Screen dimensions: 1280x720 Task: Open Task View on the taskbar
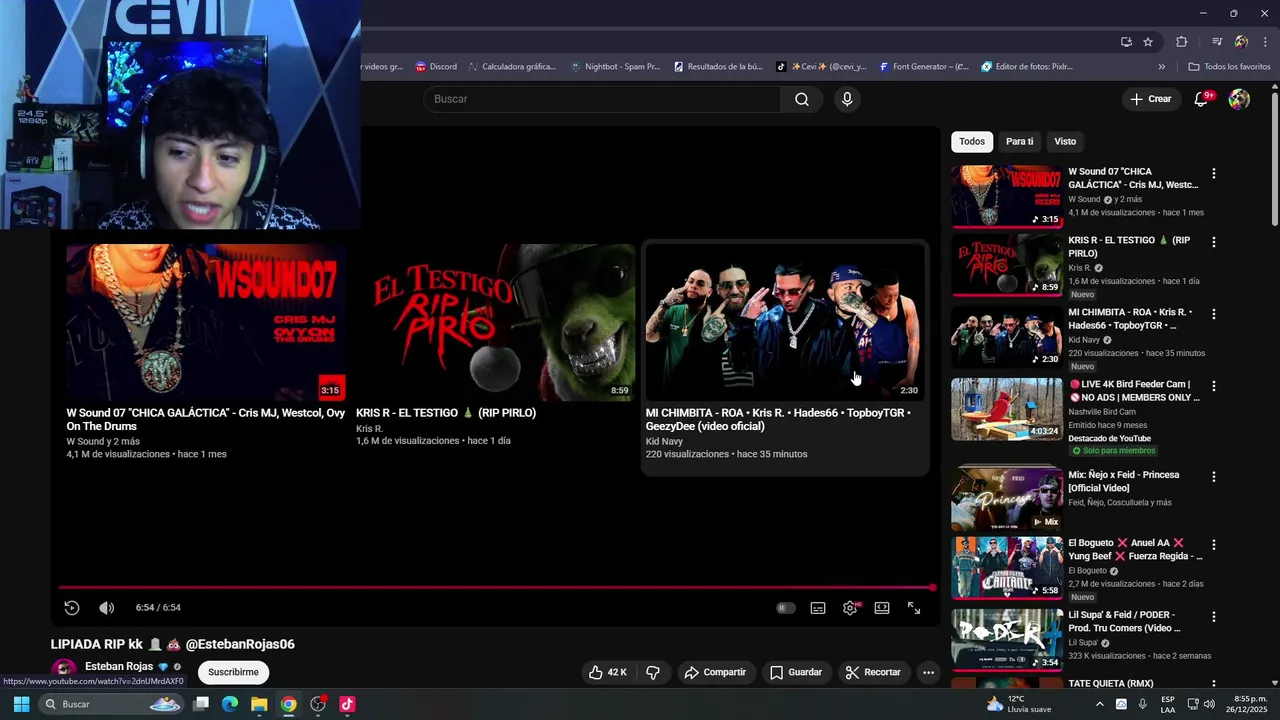201,704
